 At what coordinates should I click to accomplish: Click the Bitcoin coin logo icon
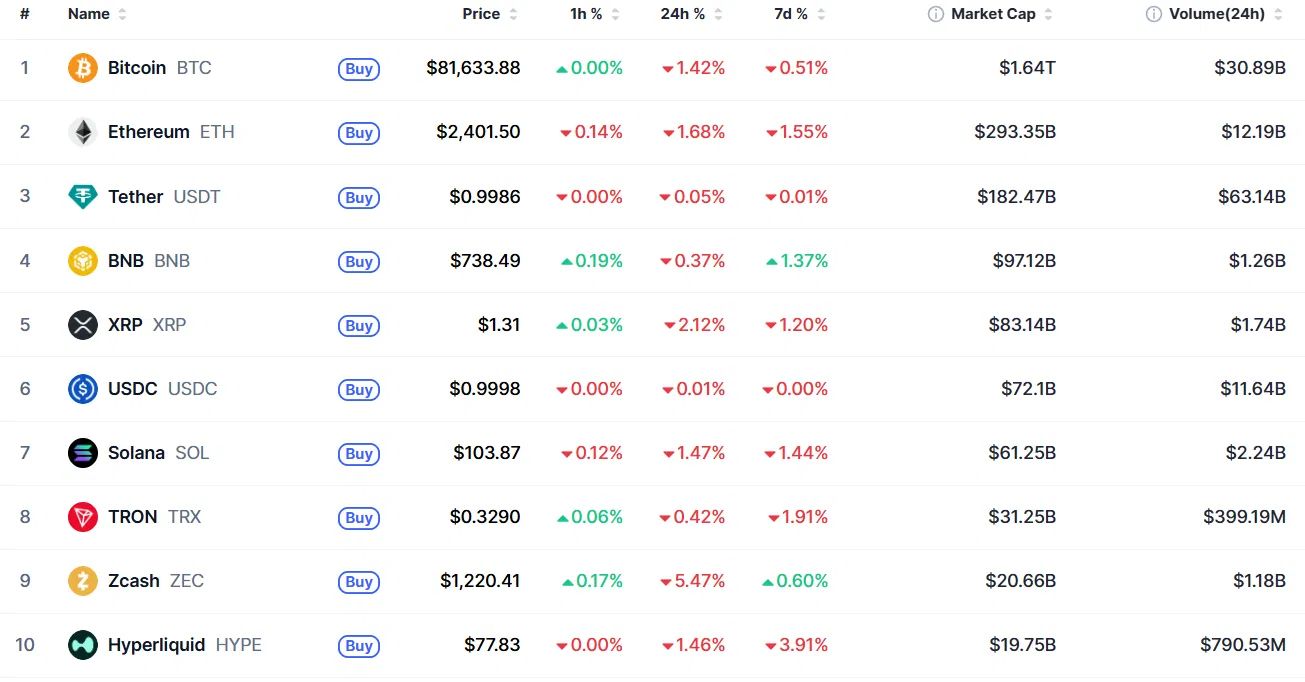click(83, 68)
